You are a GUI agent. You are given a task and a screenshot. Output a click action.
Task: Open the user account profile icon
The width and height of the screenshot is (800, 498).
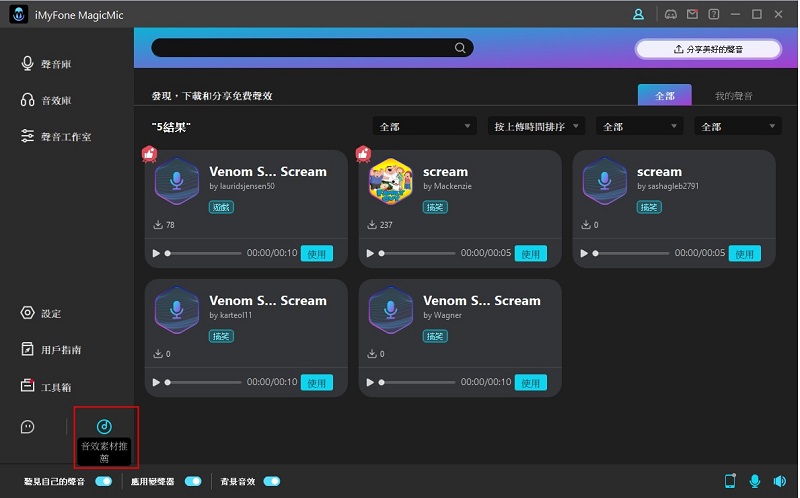(638, 14)
